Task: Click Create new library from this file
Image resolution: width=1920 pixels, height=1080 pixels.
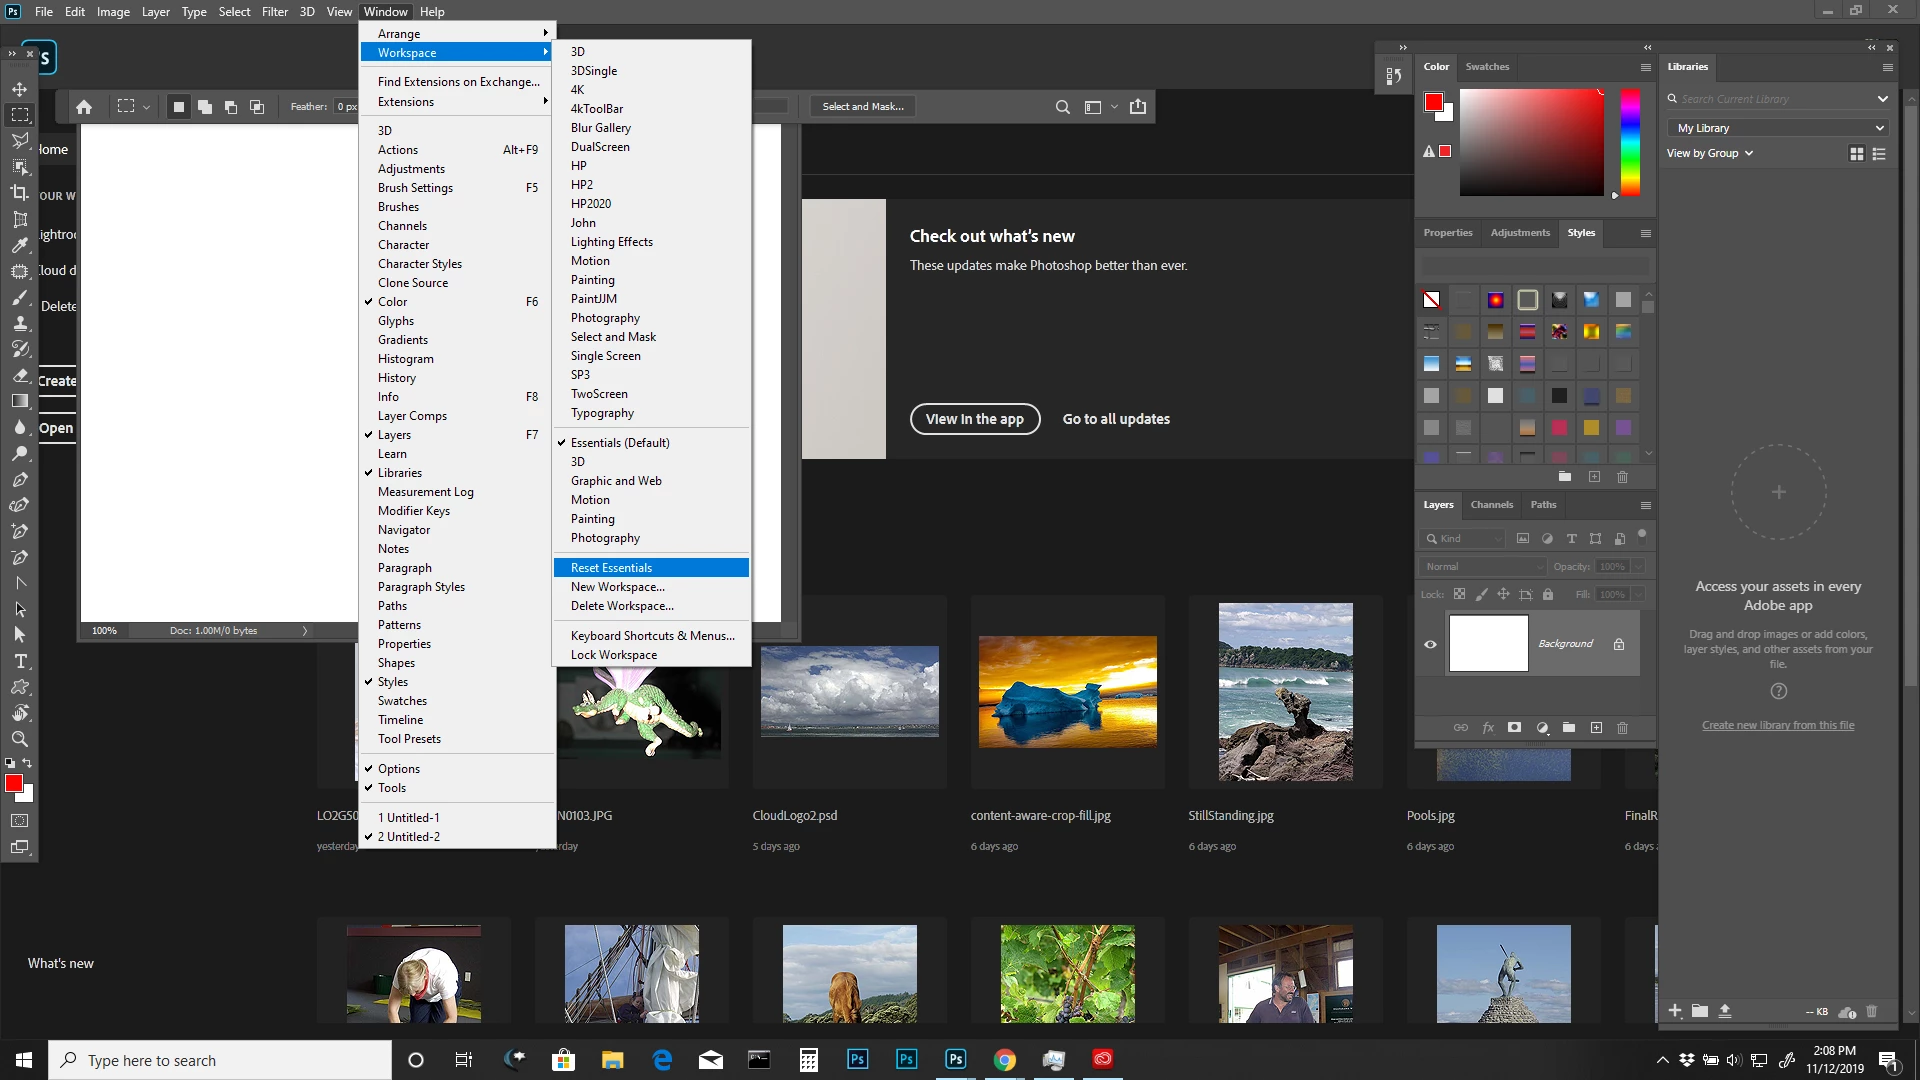Action: tap(1777, 726)
